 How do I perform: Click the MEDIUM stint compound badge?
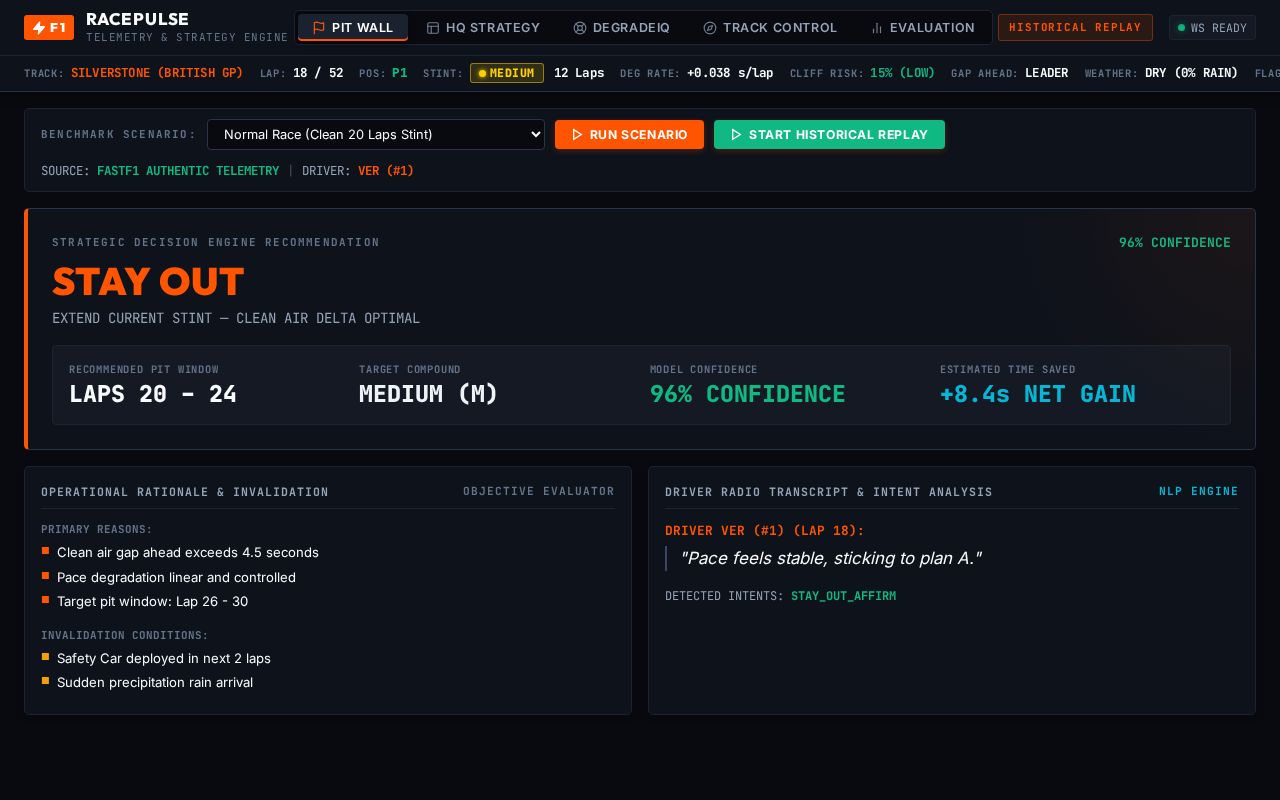pos(507,73)
